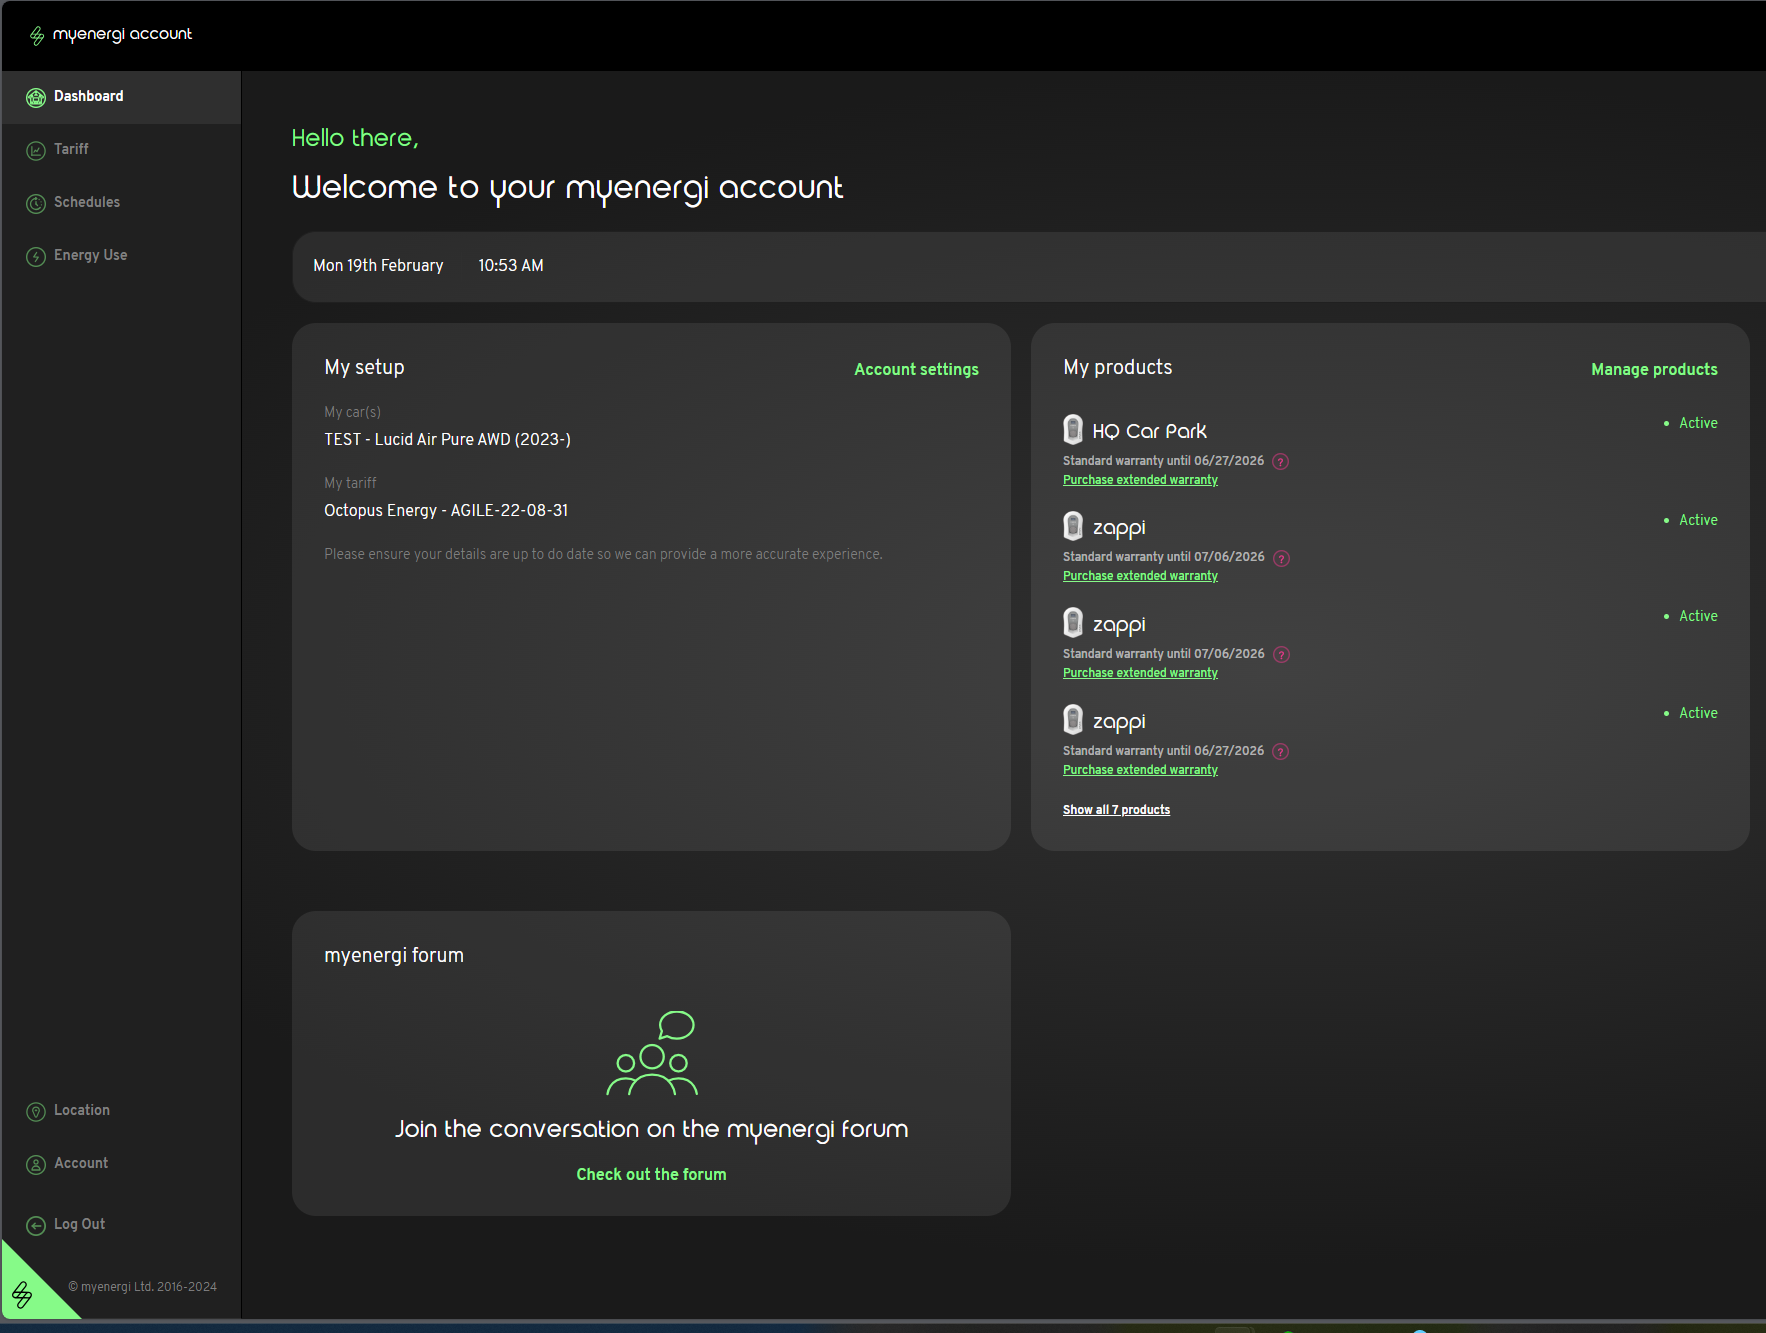
Task: Click the Mon 19th February date
Action: click(378, 265)
